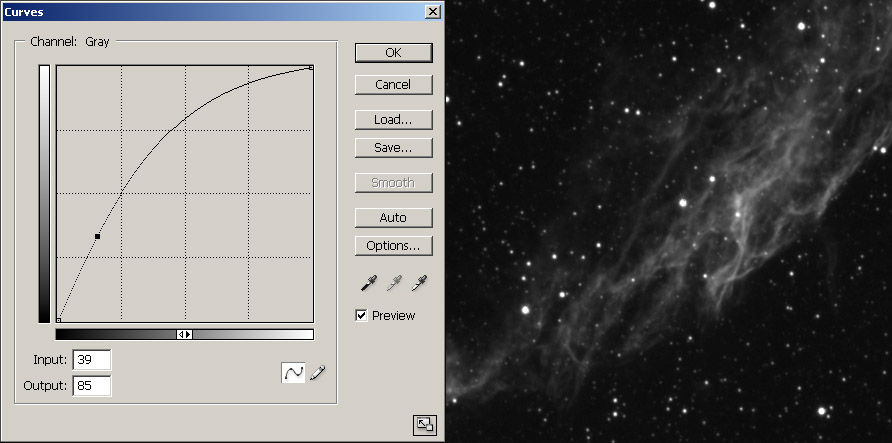The image size is (892, 443).
Task: Flip the gradient bar using the double-arrow toggle
Action: [x=184, y=335]
